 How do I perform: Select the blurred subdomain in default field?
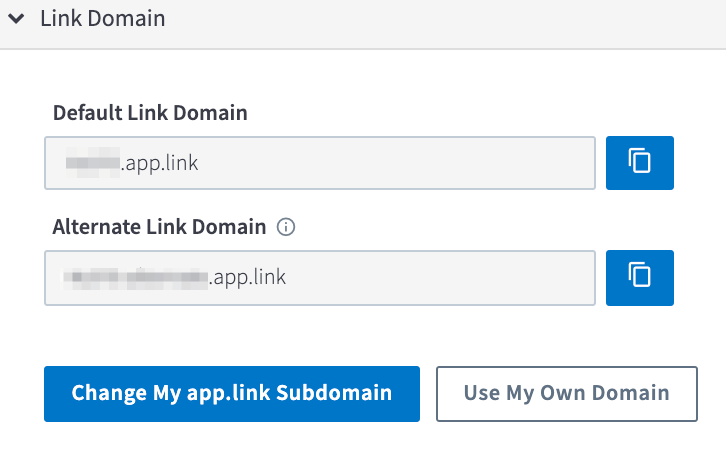[93, 163]
